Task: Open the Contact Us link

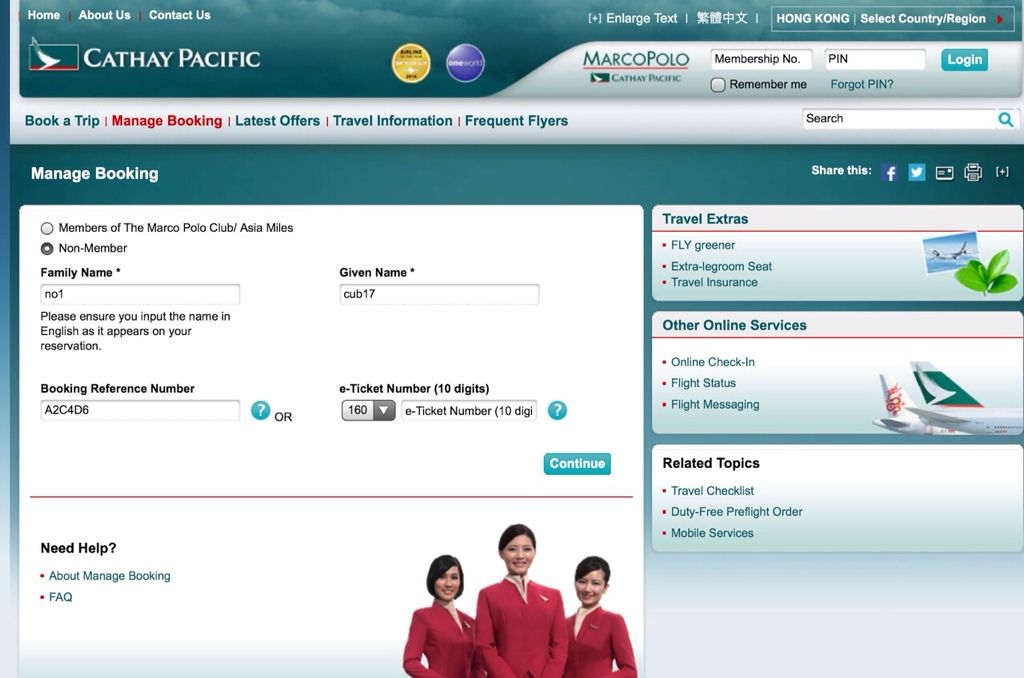Action: [x=180, y=15]
